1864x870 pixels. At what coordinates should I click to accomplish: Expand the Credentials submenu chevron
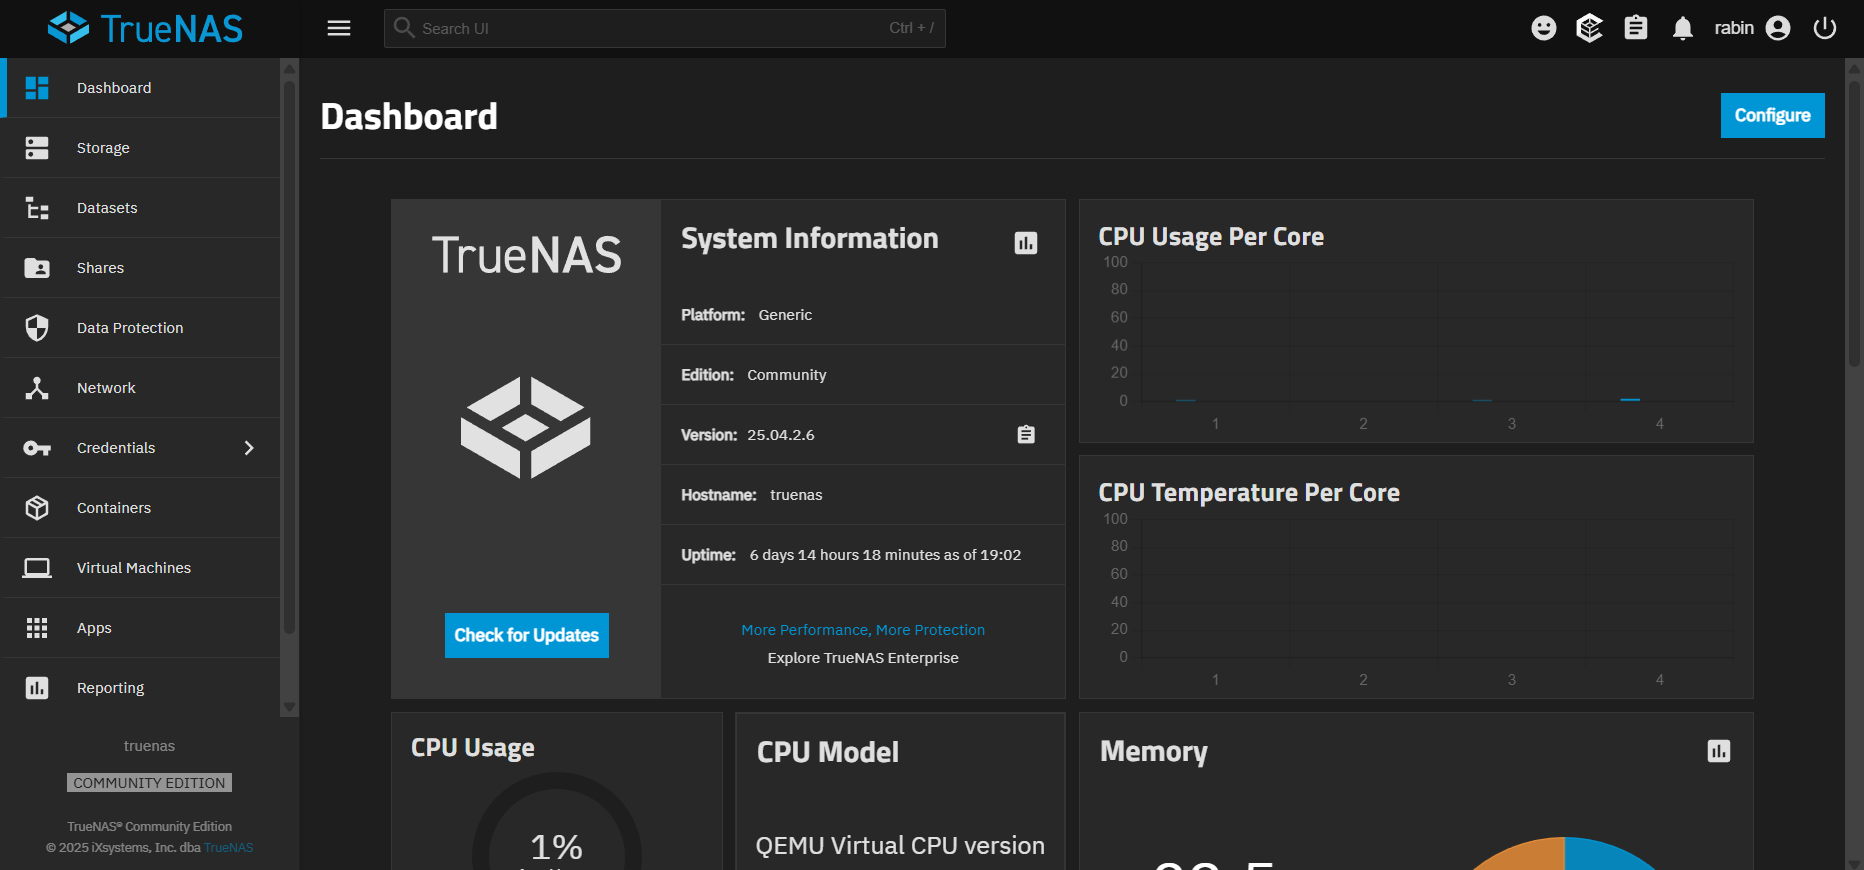pyautogui.click(x=249, y=448)
